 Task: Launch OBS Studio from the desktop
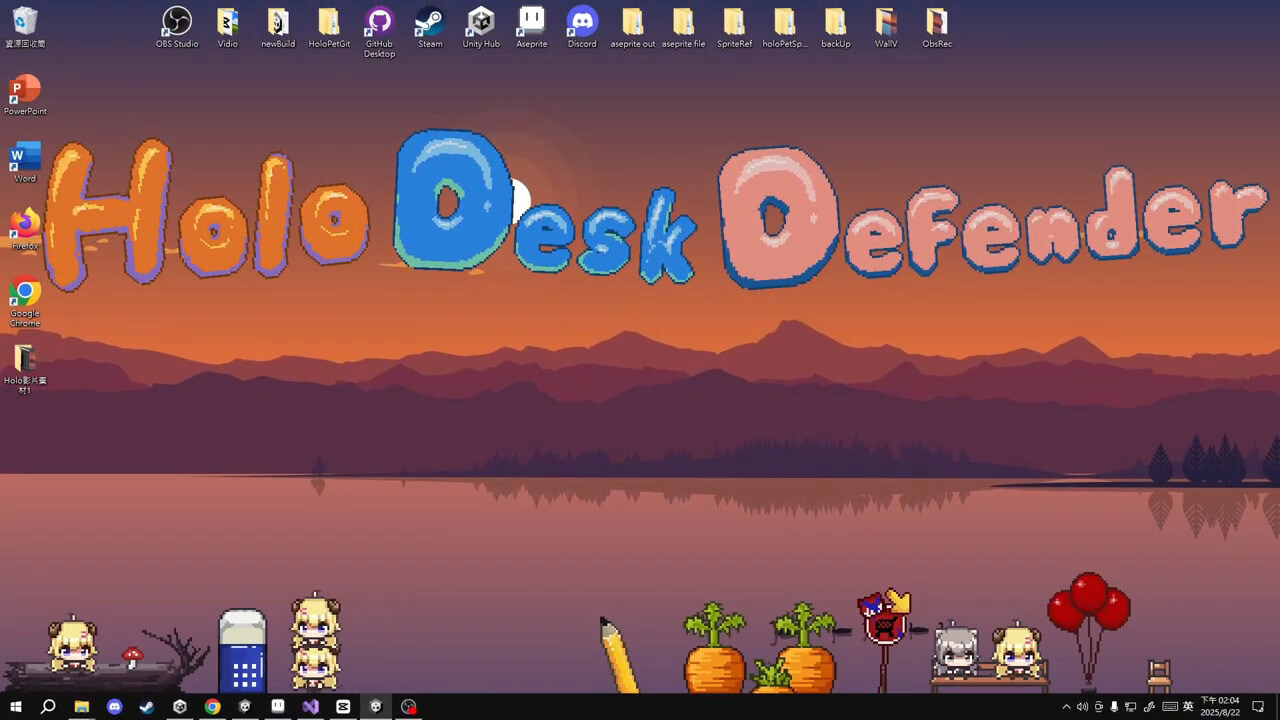(x=177, y=27)
